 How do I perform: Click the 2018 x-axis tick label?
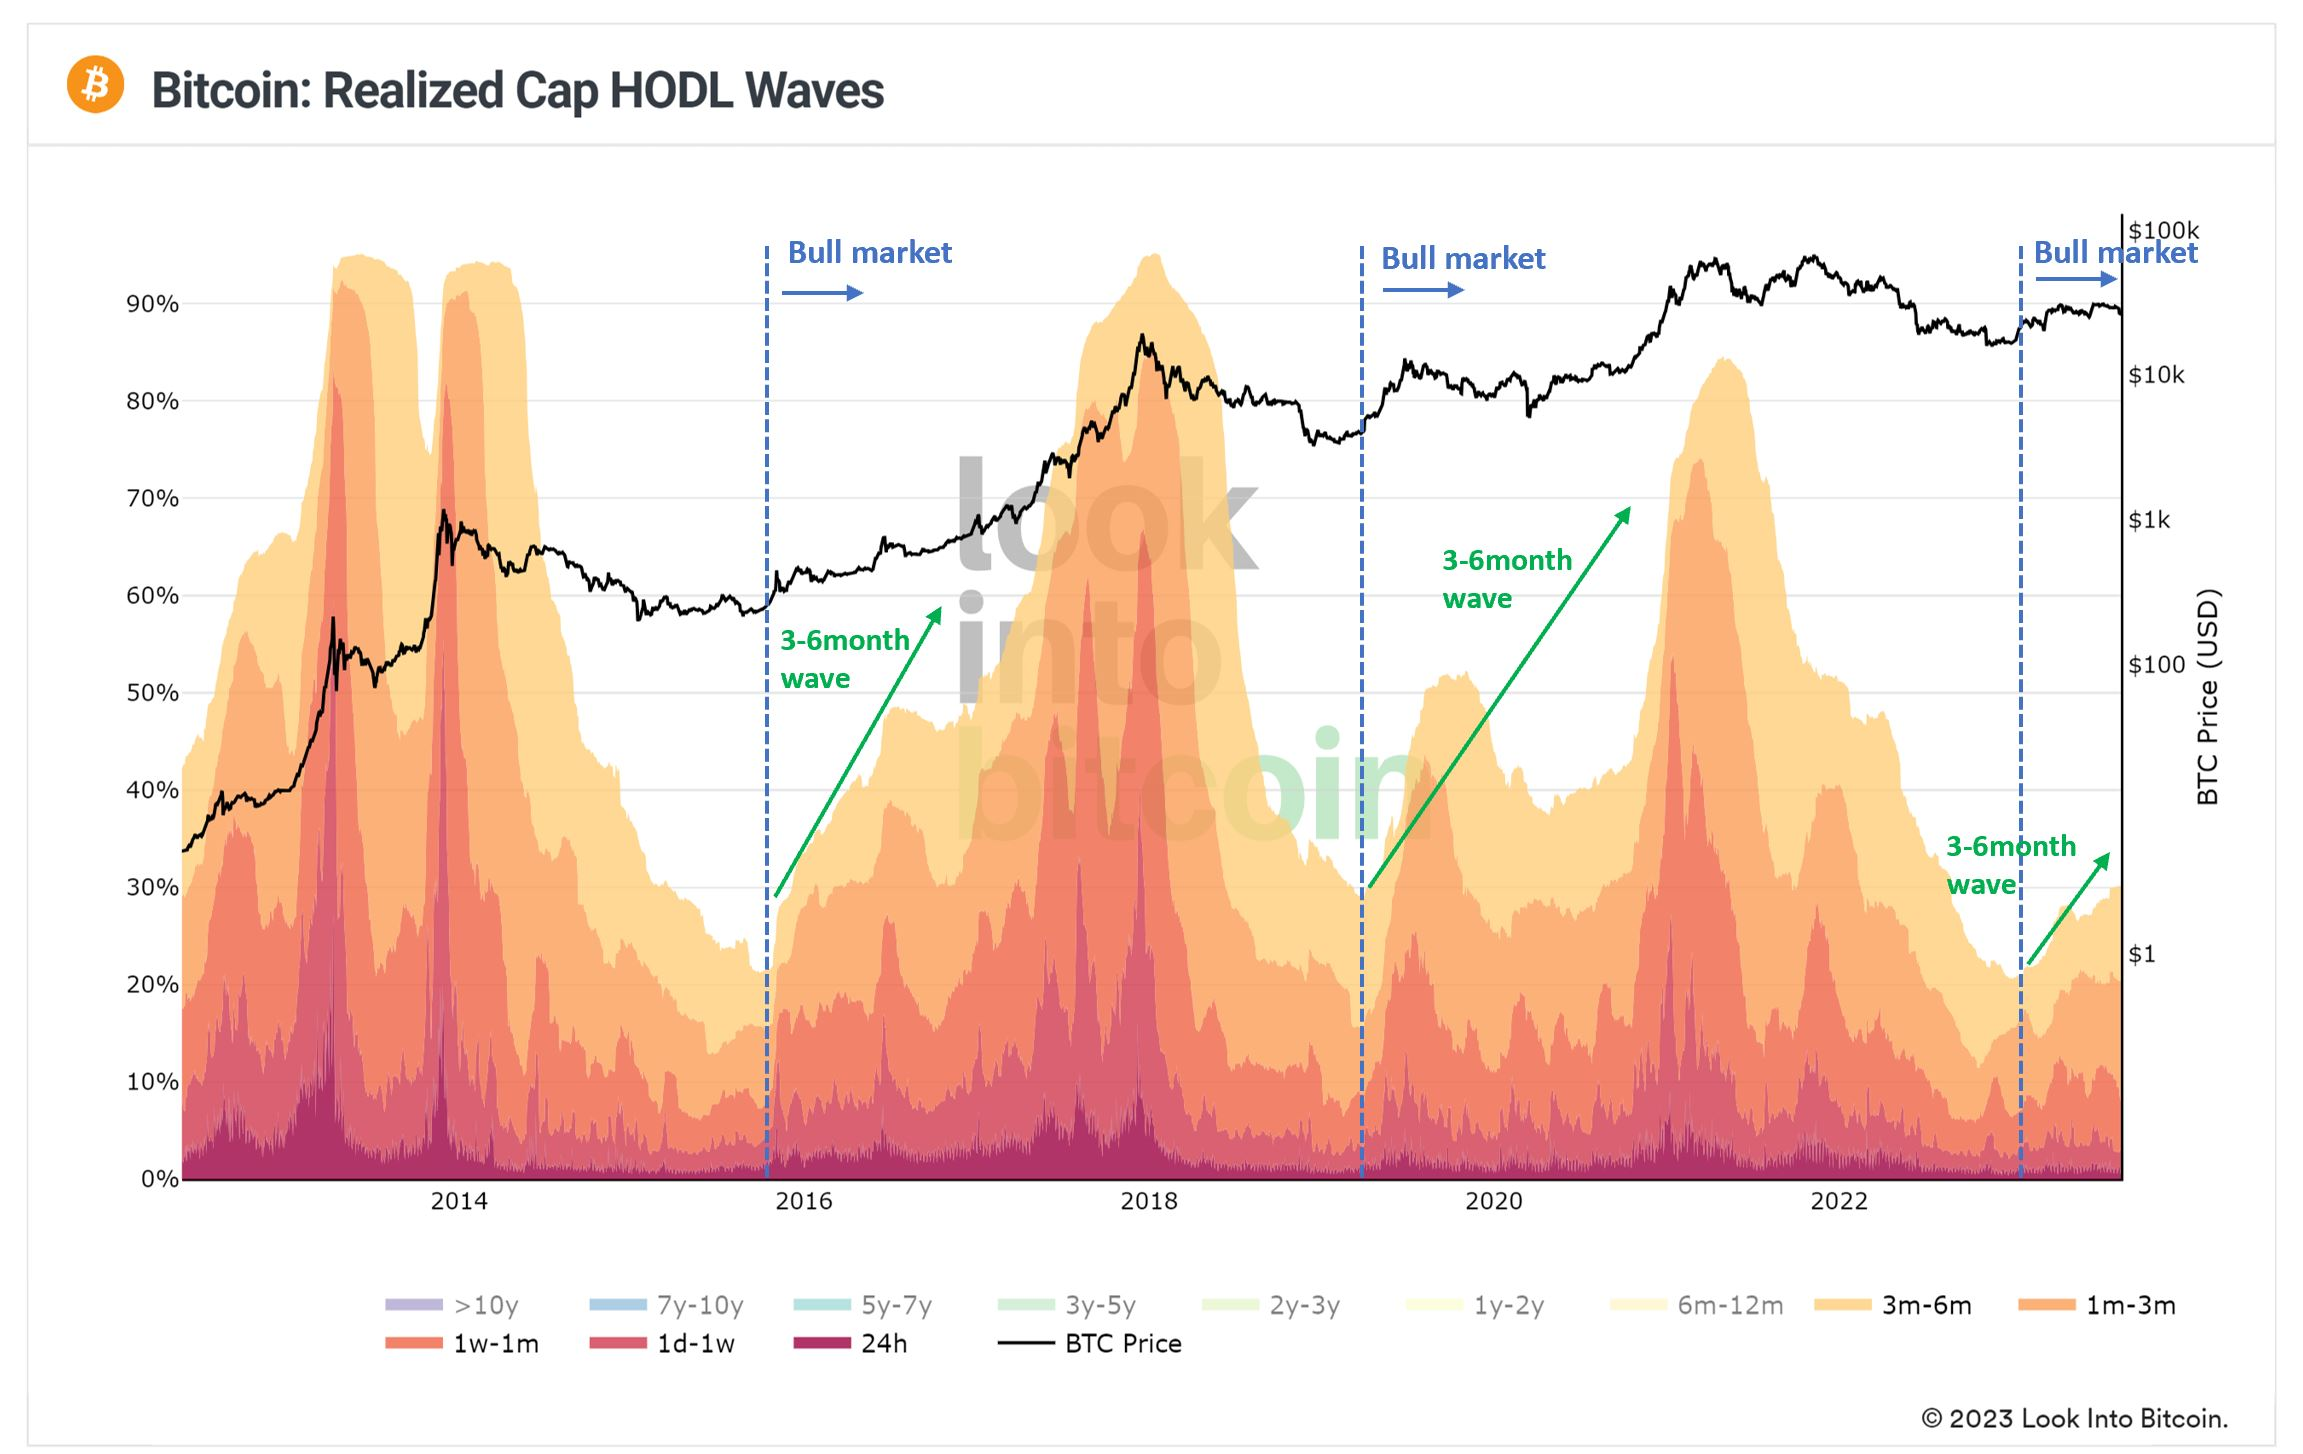point(1149,1201)
